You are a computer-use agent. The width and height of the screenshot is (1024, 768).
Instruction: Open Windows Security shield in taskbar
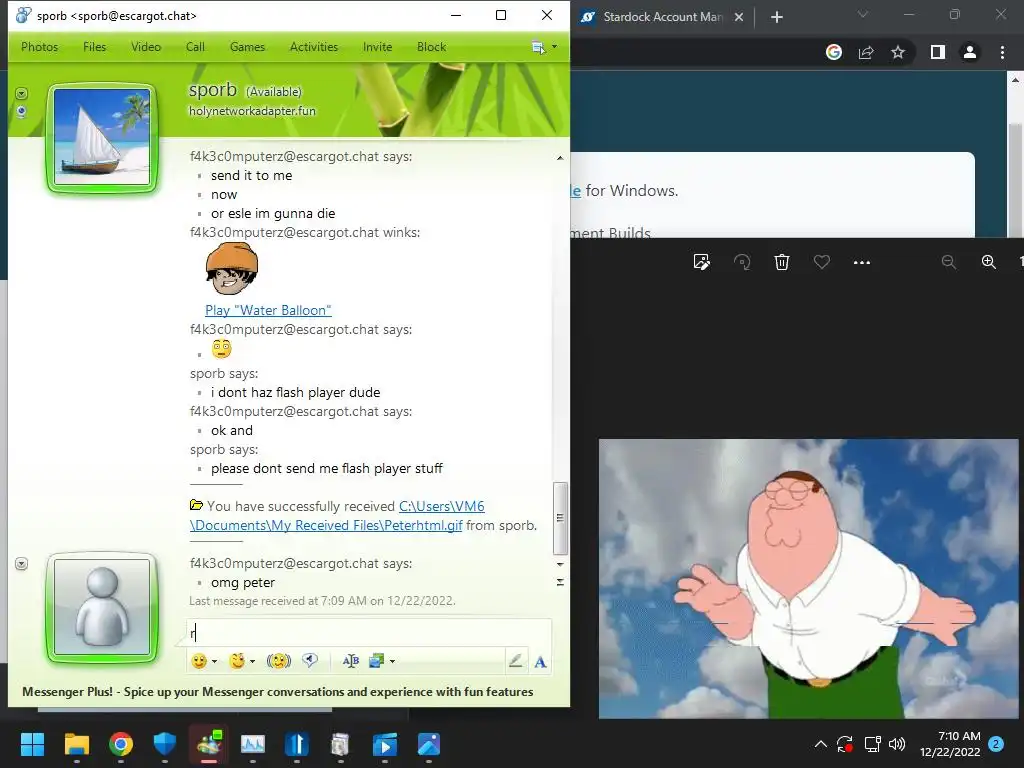[165, 744]
